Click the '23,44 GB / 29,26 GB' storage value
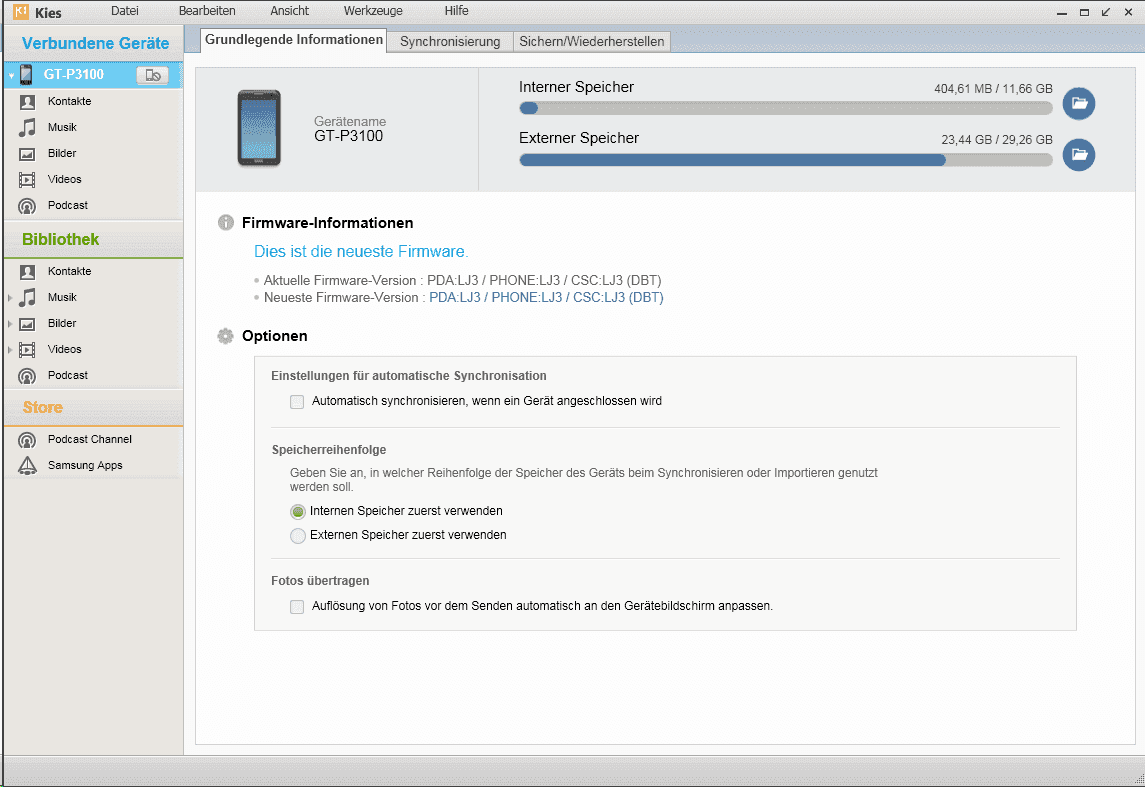 (997, 140)
